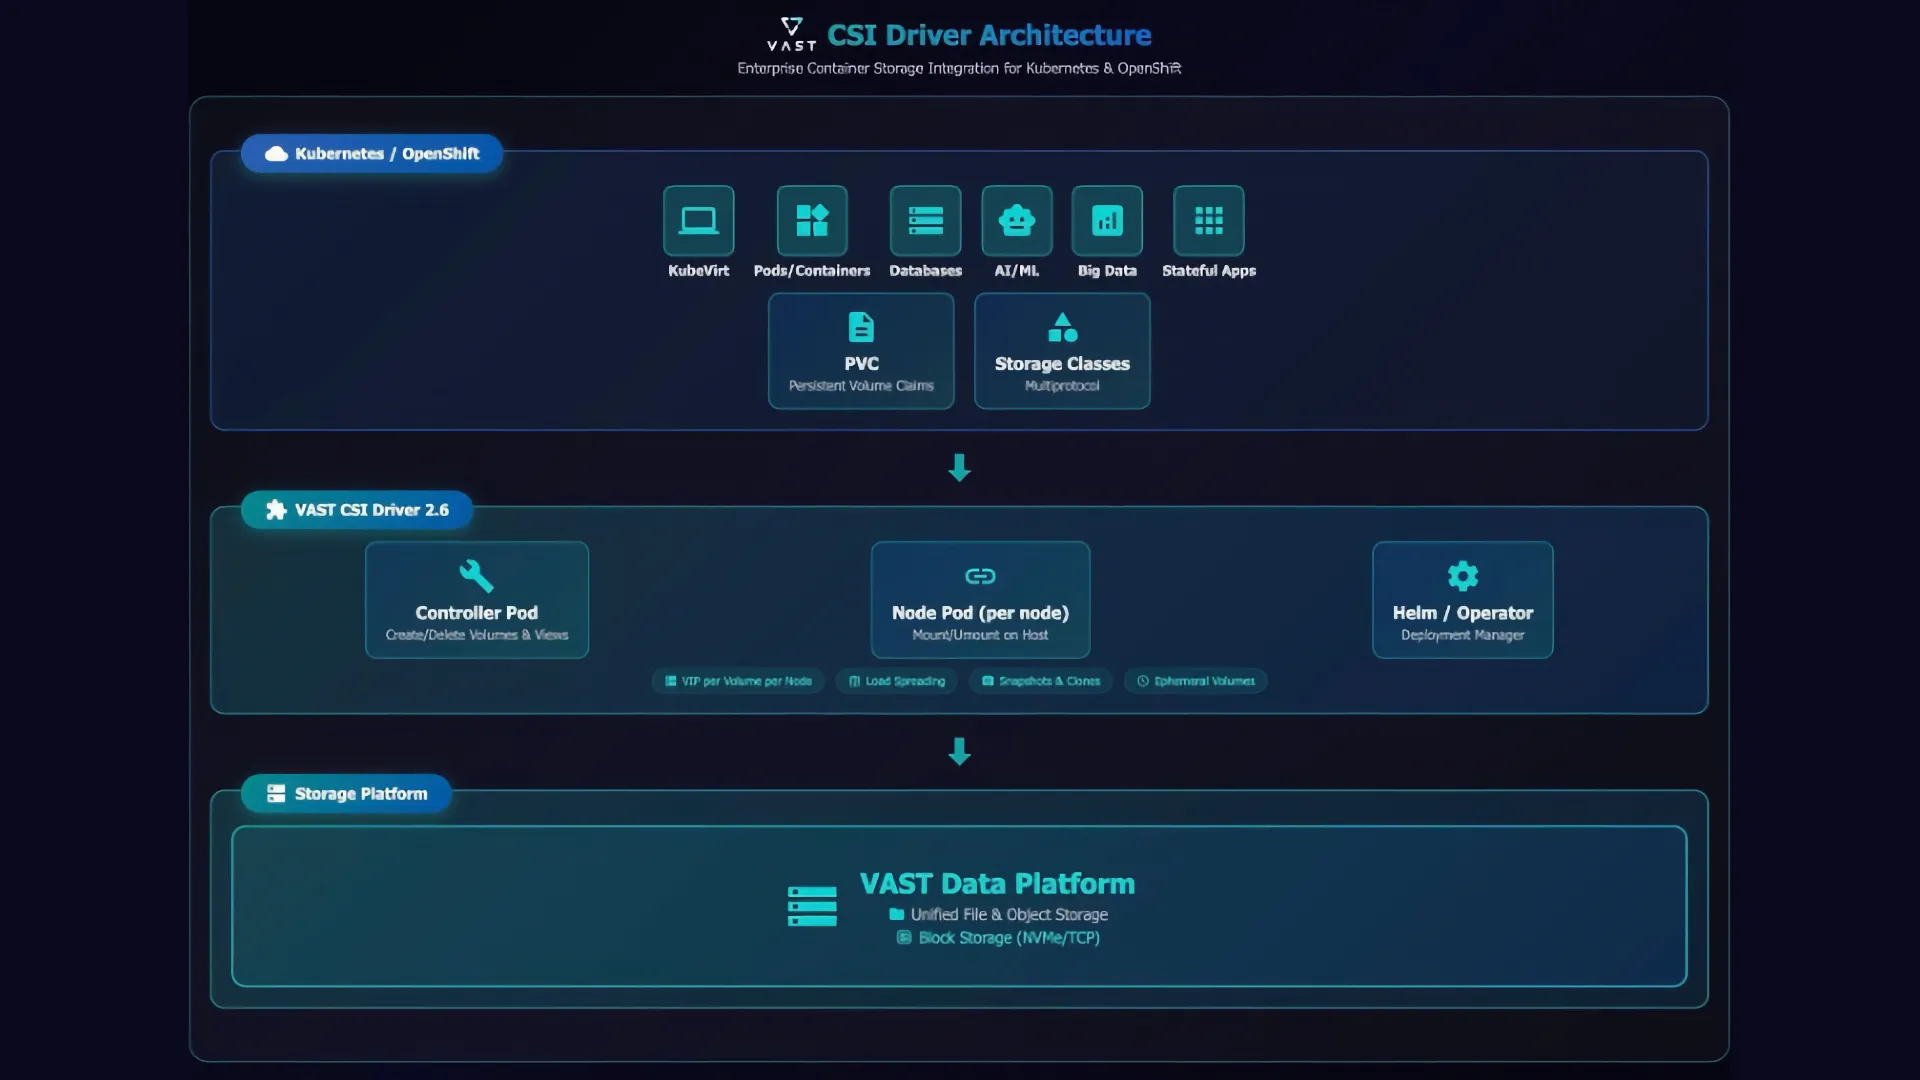
Task: Click the server icon in Storage Platform badge
Action: (x=276, y=794)
